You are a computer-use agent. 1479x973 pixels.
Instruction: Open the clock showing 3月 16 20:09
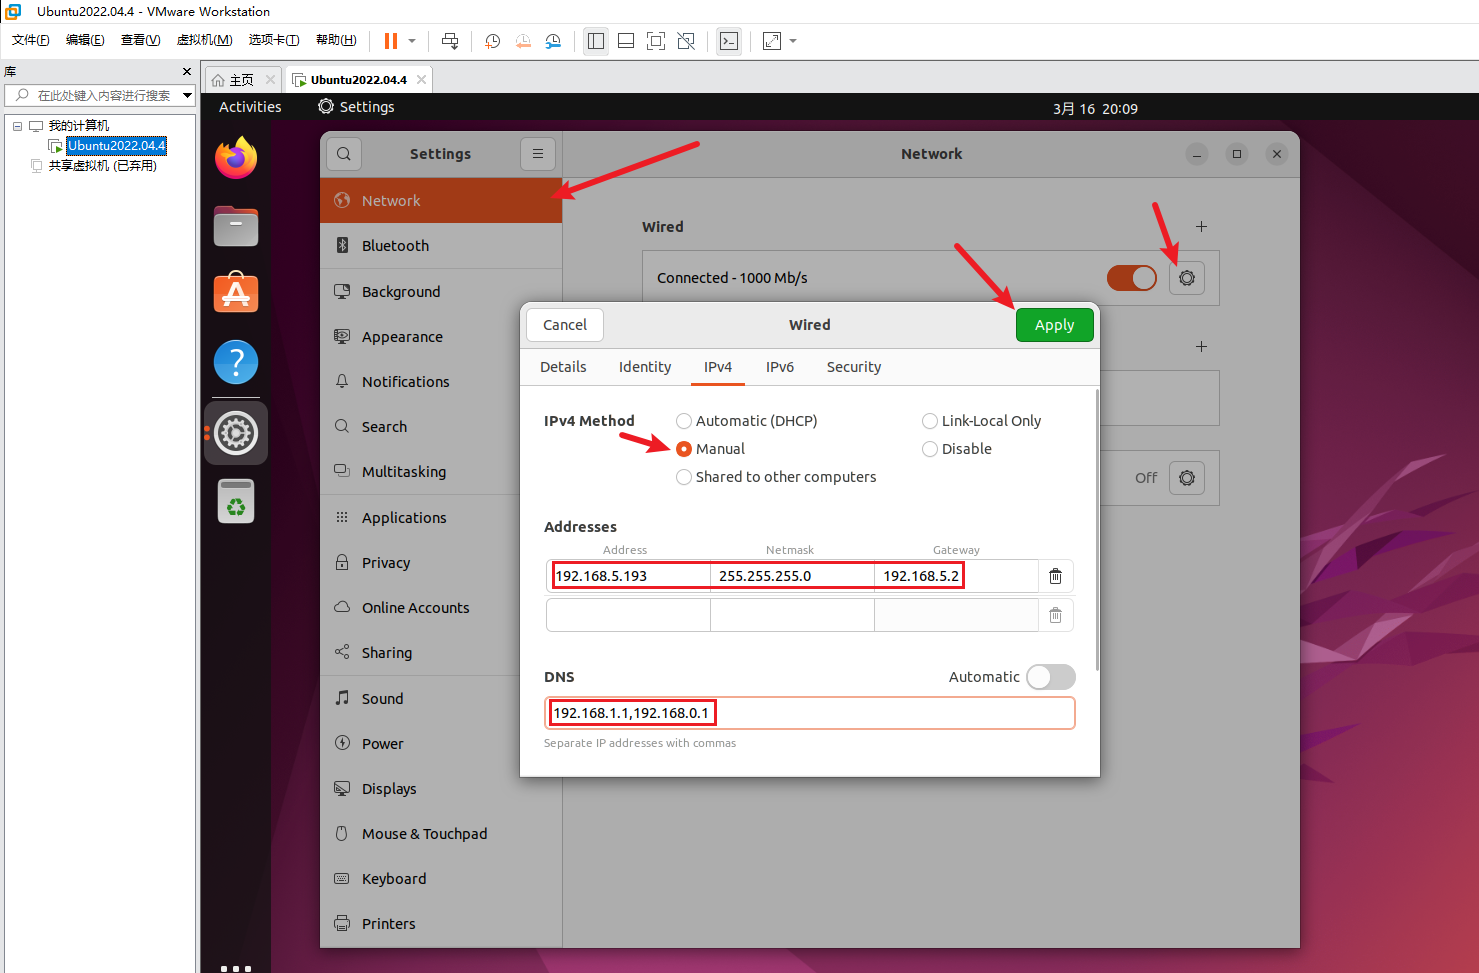click(1095, 108)
